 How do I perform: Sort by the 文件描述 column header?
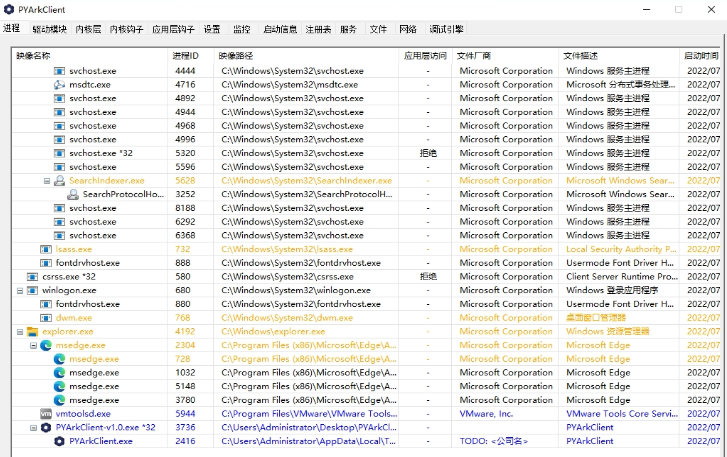pyautogui.click(x=619, y=56)
